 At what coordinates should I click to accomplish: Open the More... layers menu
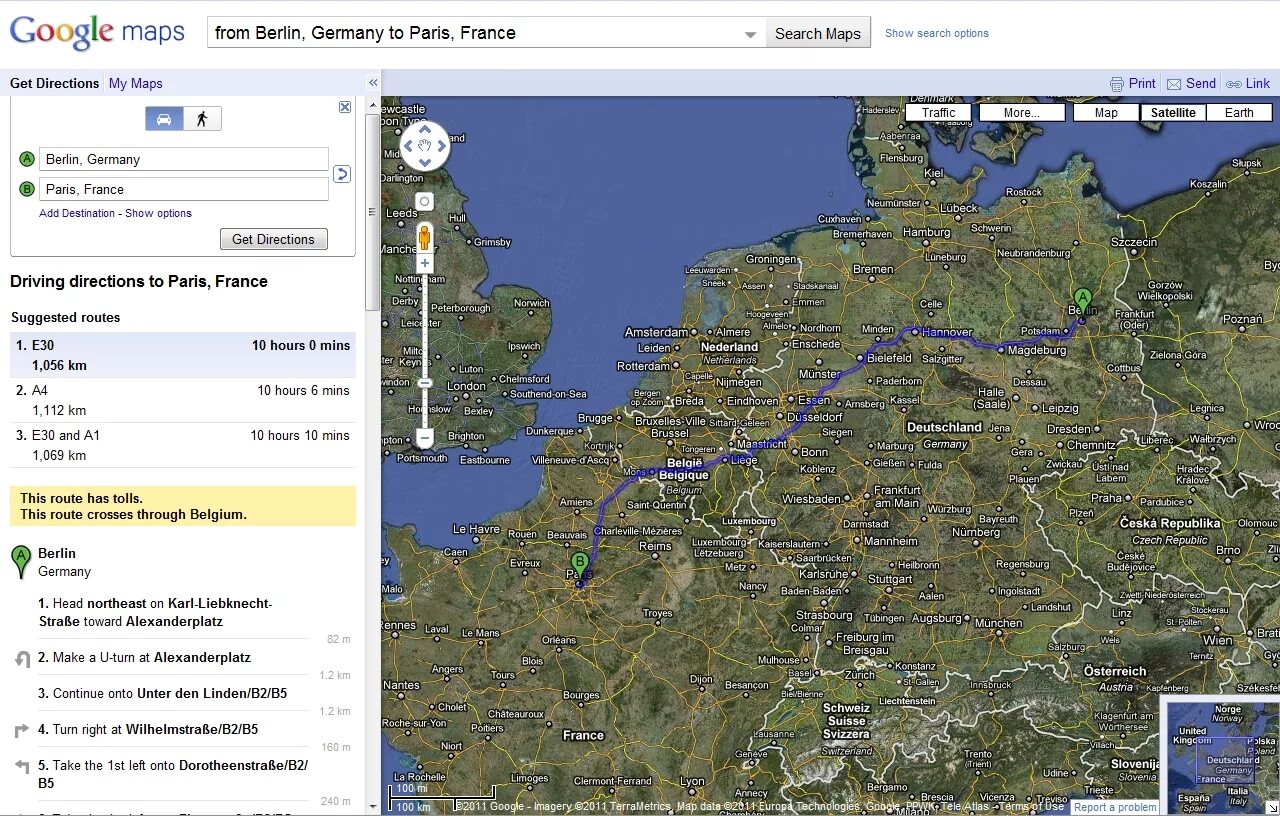[x=1021, y=113]
